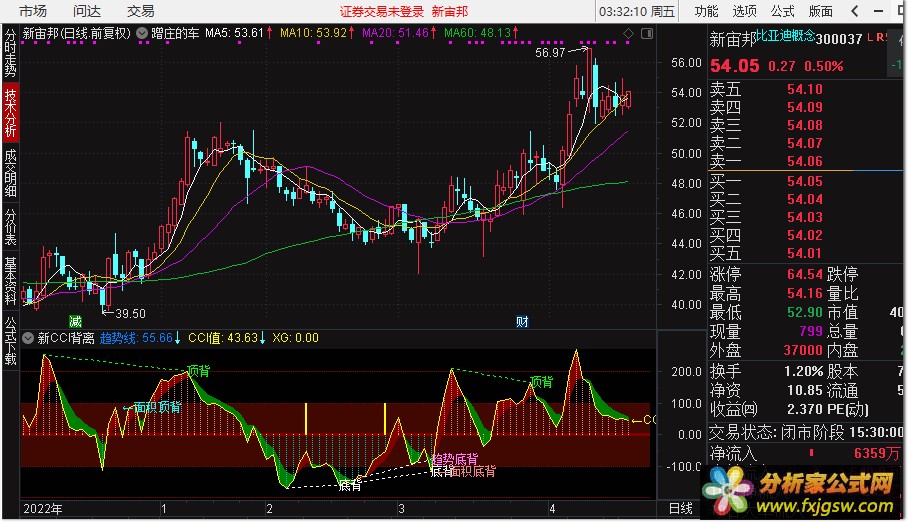Click the 换手 value 1.20%
The image size is (910, 523).
pos(804,371)
